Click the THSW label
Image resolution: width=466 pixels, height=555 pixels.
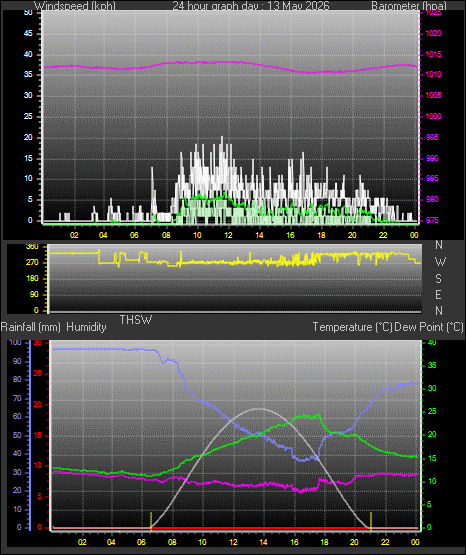tap(136, 320)
